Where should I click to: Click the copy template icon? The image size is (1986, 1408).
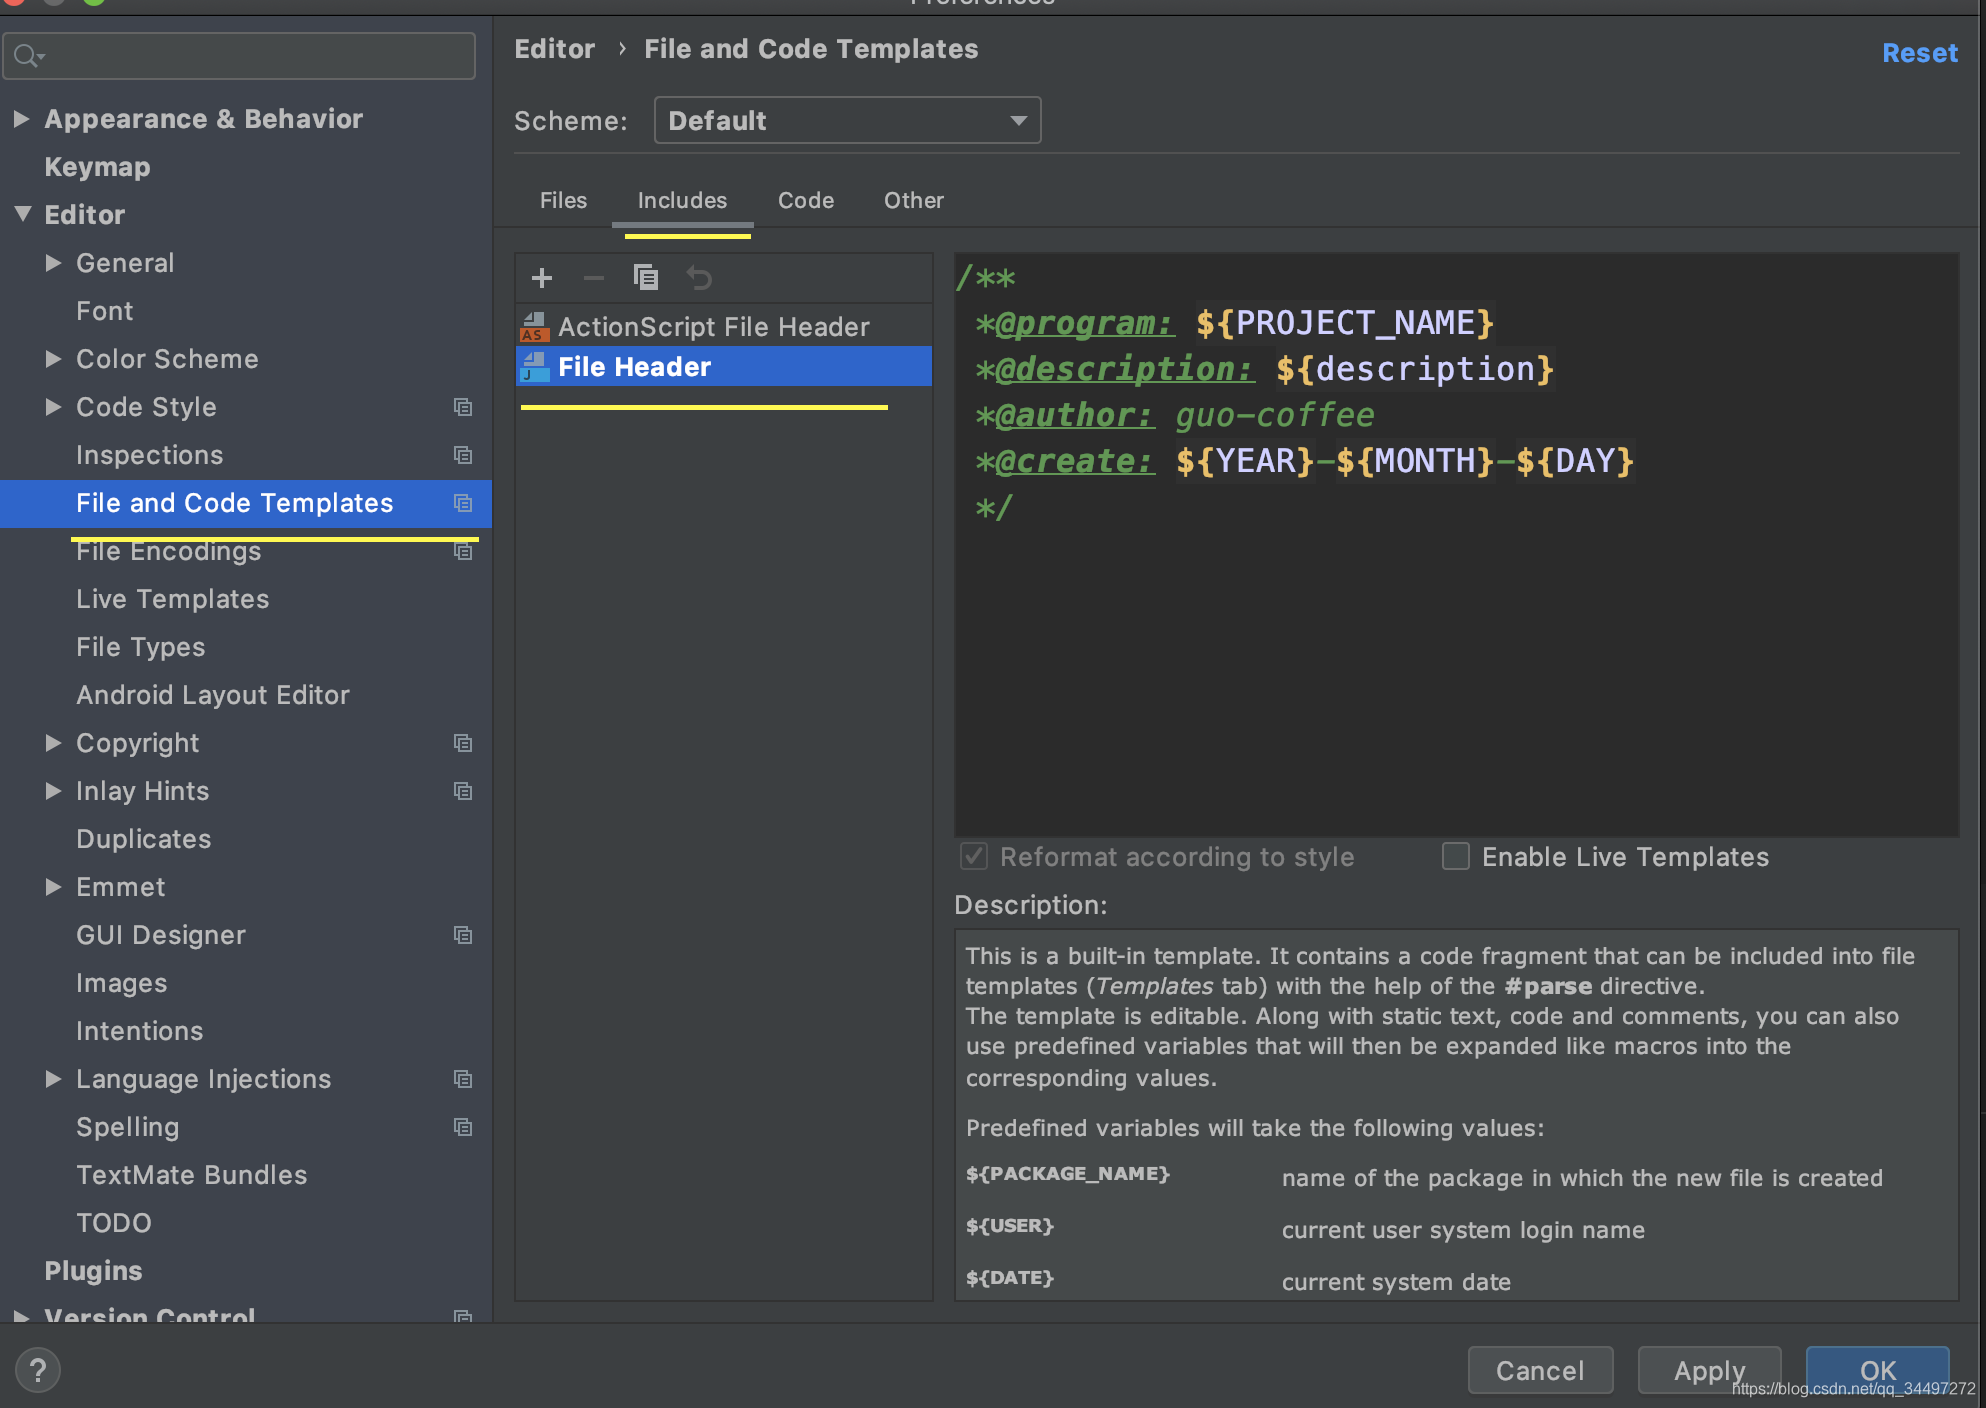coord(646,278)
